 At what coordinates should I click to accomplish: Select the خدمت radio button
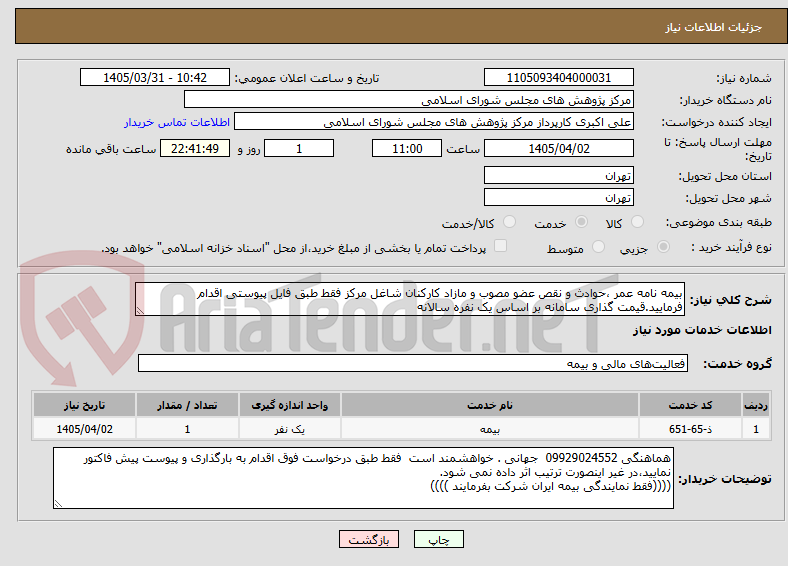581,222
